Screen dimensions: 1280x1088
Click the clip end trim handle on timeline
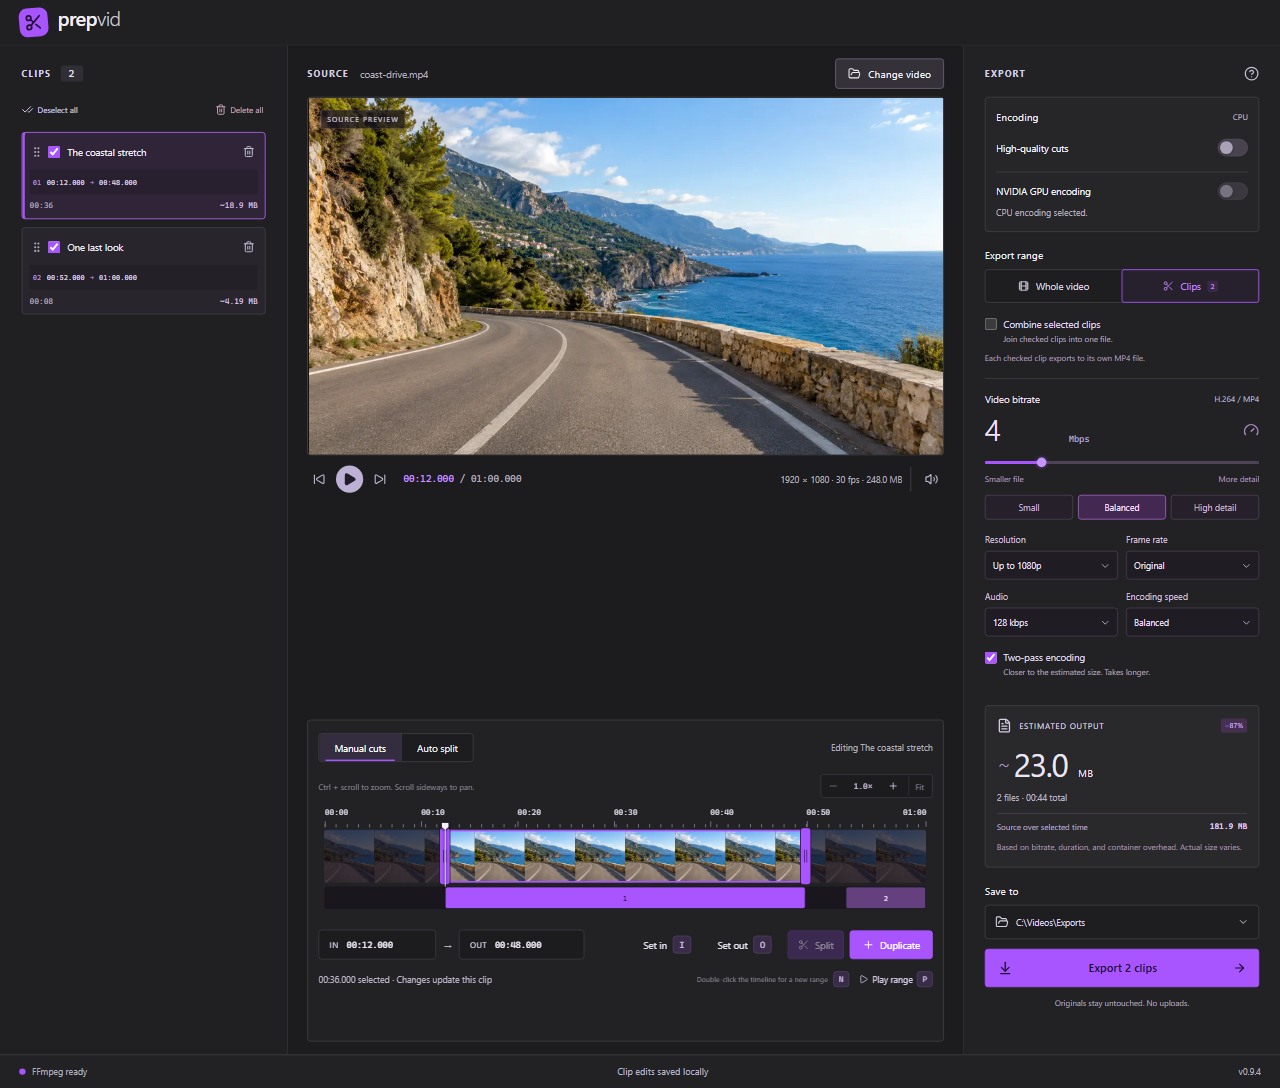(x=805, y=857)
